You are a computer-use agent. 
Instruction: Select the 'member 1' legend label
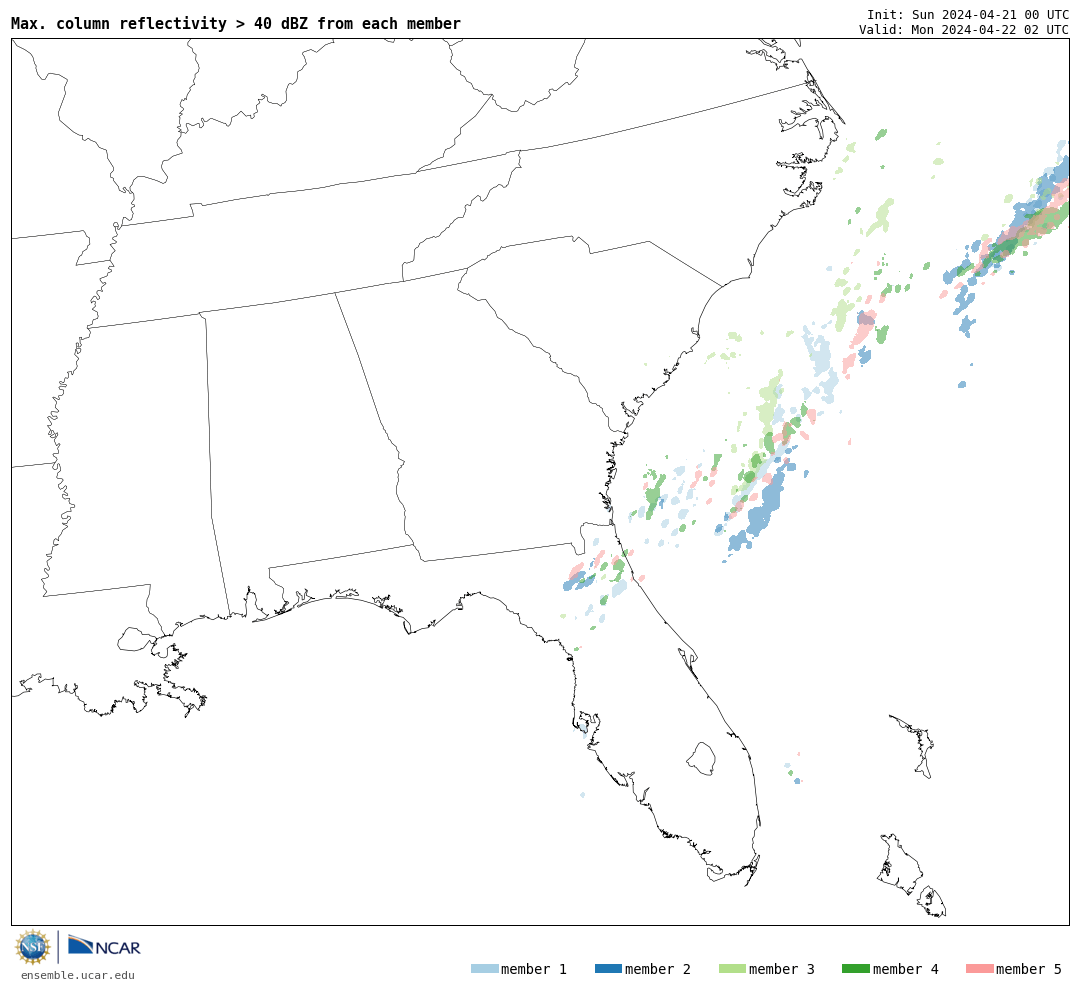click(534, 969)
